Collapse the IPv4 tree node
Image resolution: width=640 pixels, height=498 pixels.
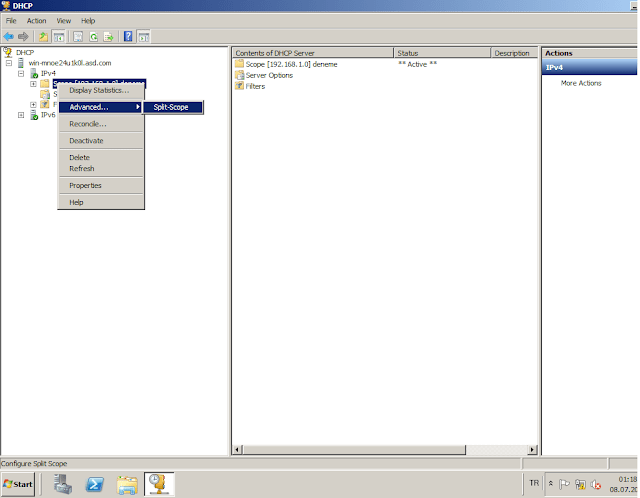21,73
